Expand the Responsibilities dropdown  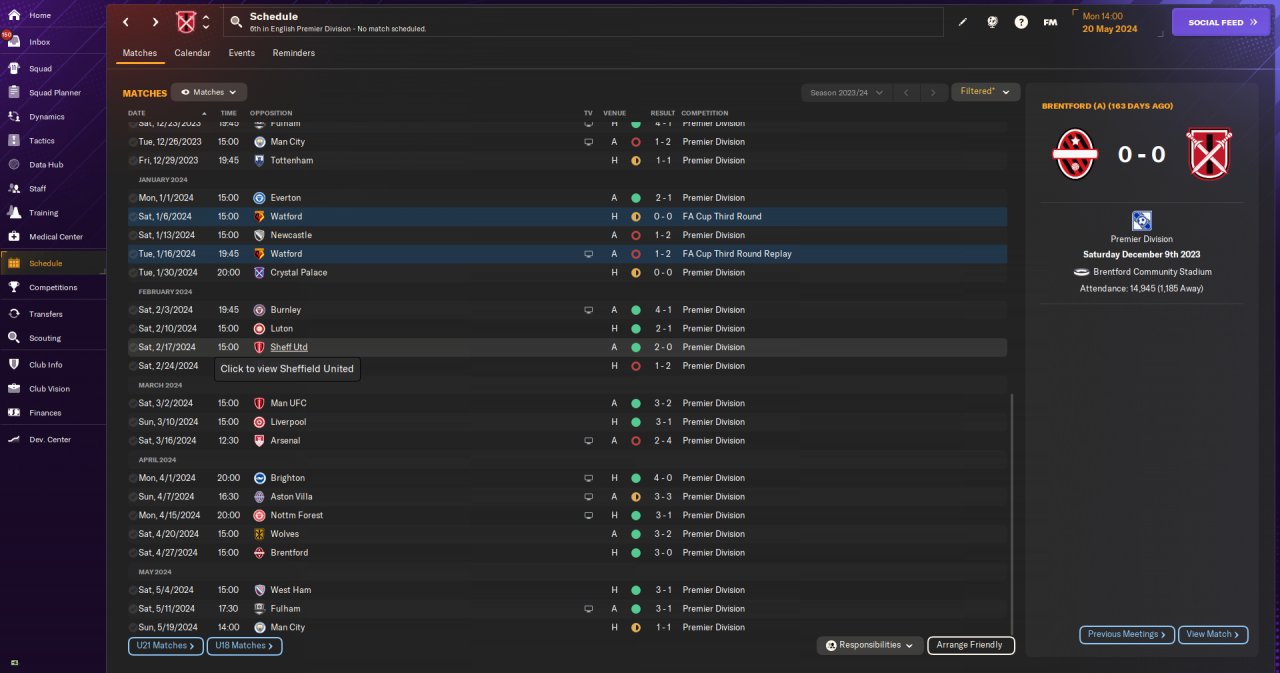[x=870, y=645]
